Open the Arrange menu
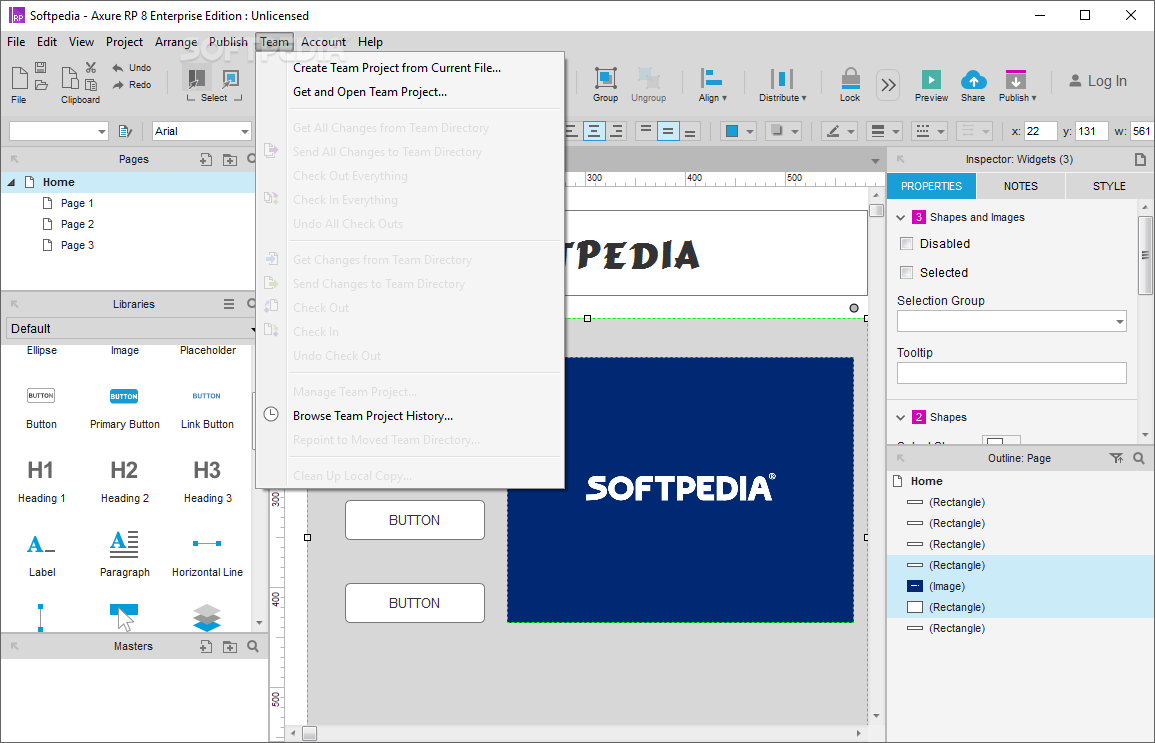The height and width of the screenshot is (743, 1155). click(x=176, y=42)
